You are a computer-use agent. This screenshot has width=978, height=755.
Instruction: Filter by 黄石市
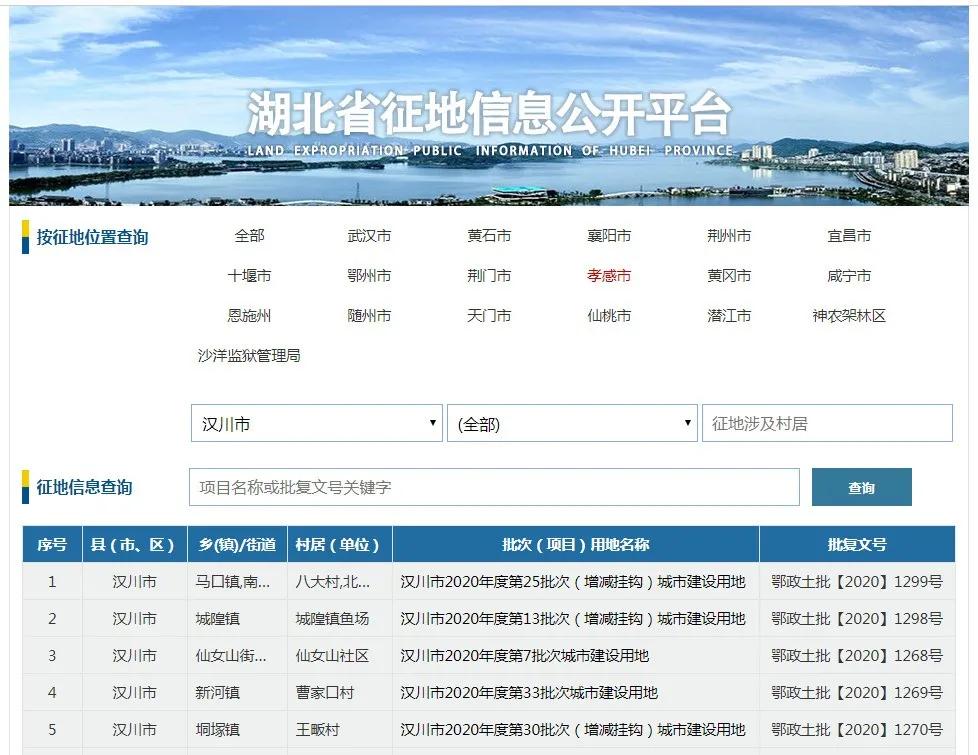tap(489, 236)
